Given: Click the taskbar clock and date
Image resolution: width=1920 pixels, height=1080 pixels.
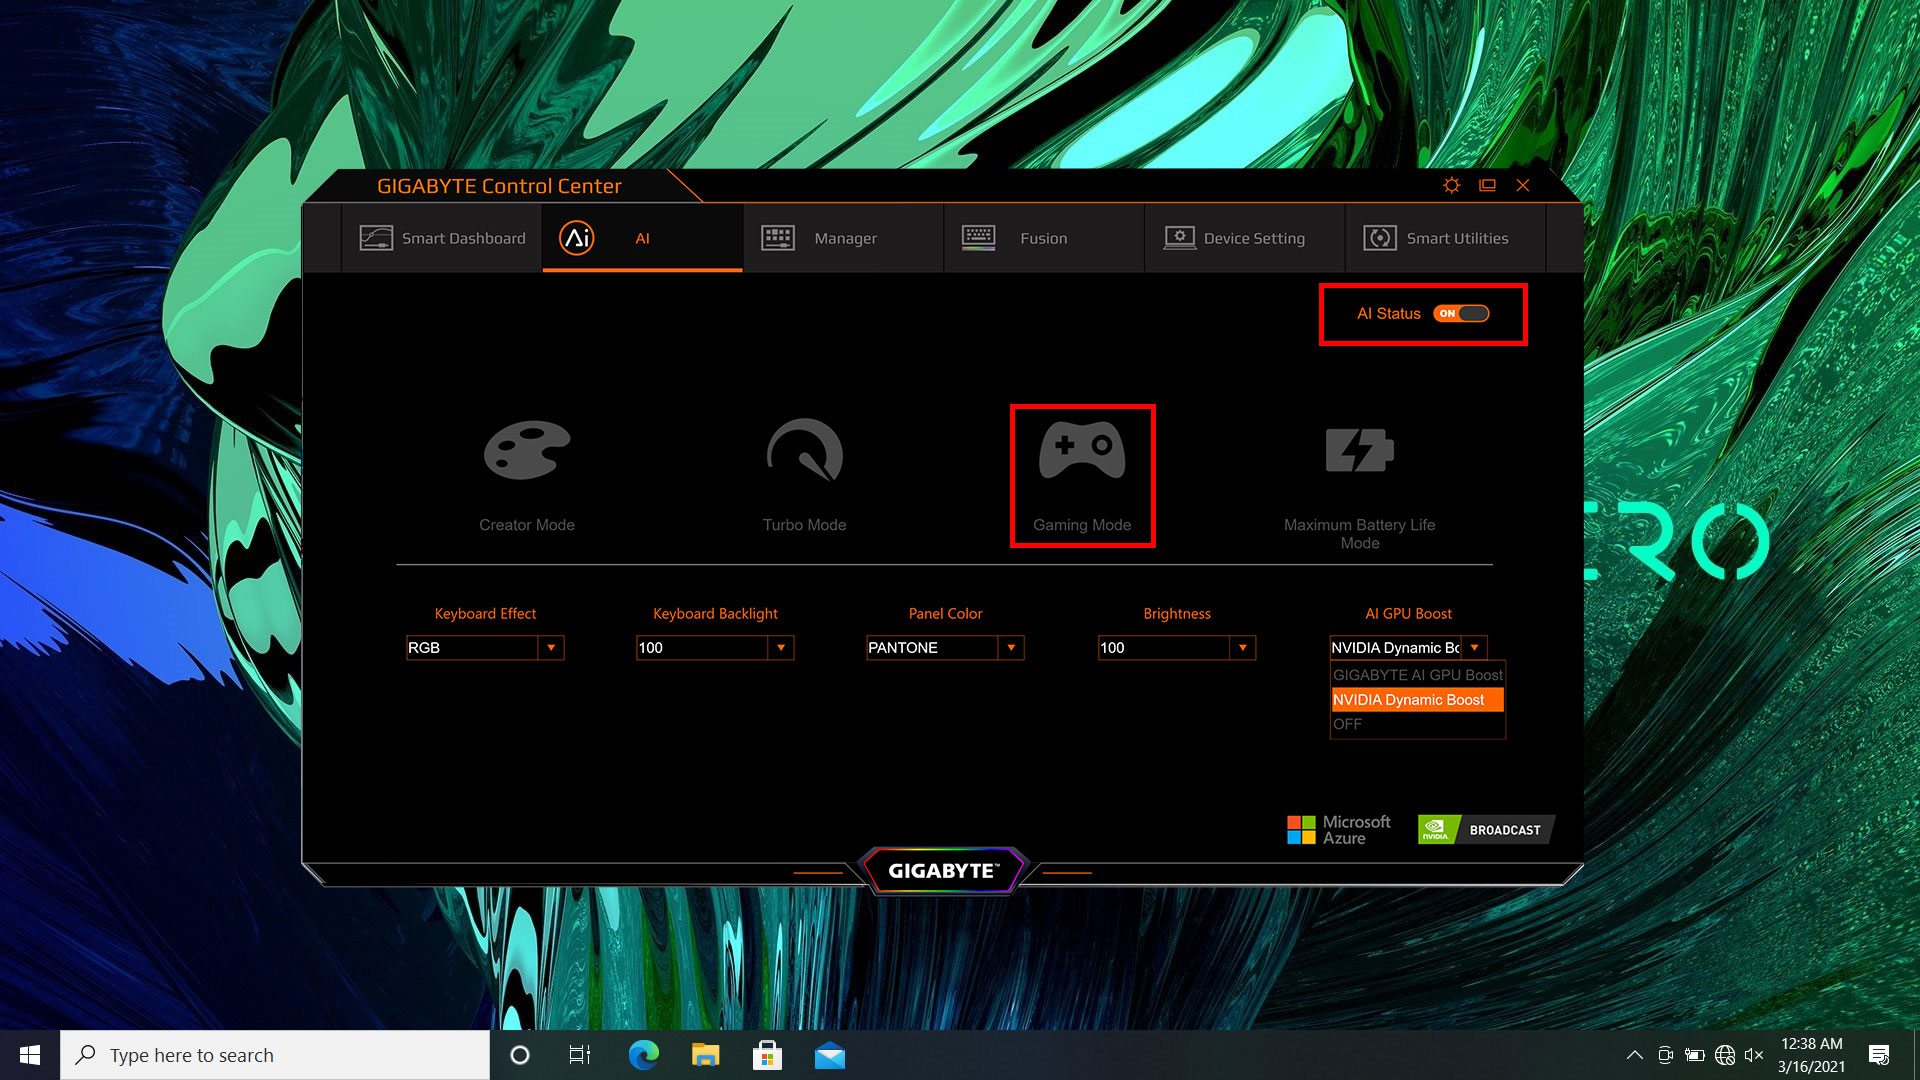Looking at the screenshot, I should (1811, 1055).
